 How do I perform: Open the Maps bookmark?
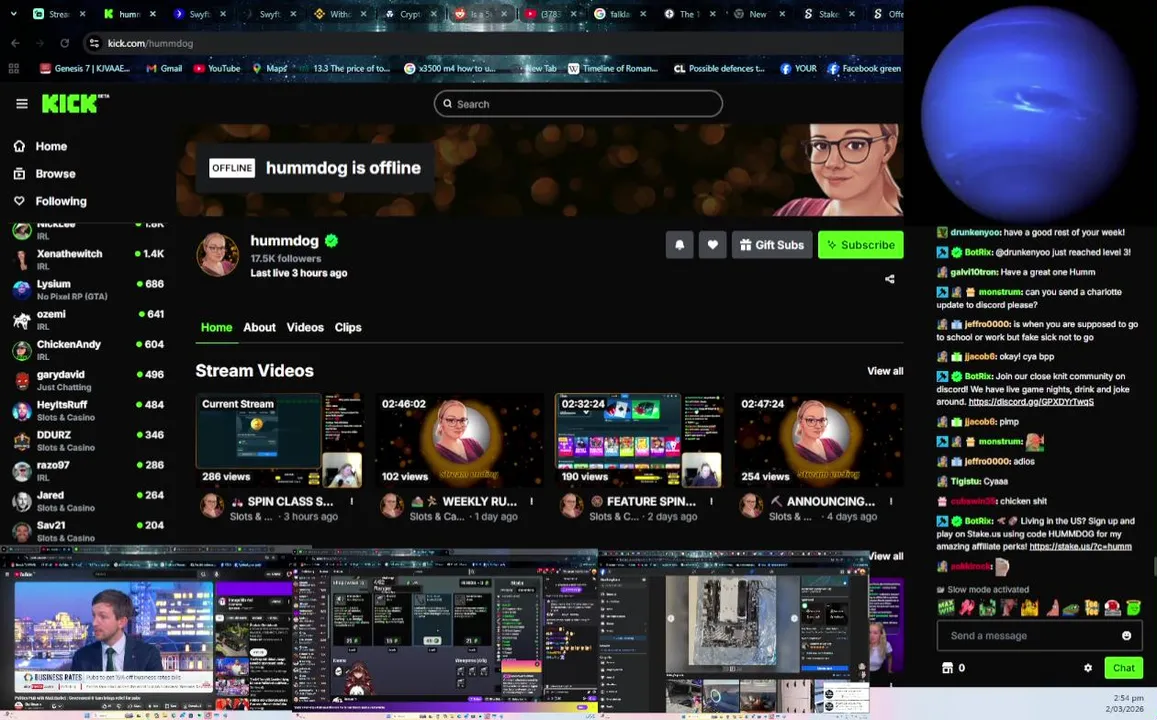click(269, 69)
